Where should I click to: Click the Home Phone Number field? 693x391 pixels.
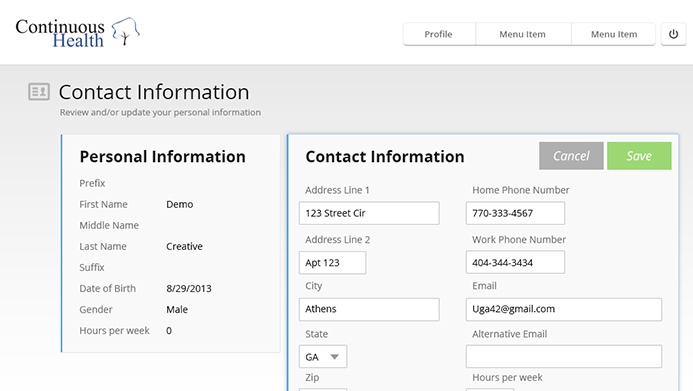pos(515,213)
